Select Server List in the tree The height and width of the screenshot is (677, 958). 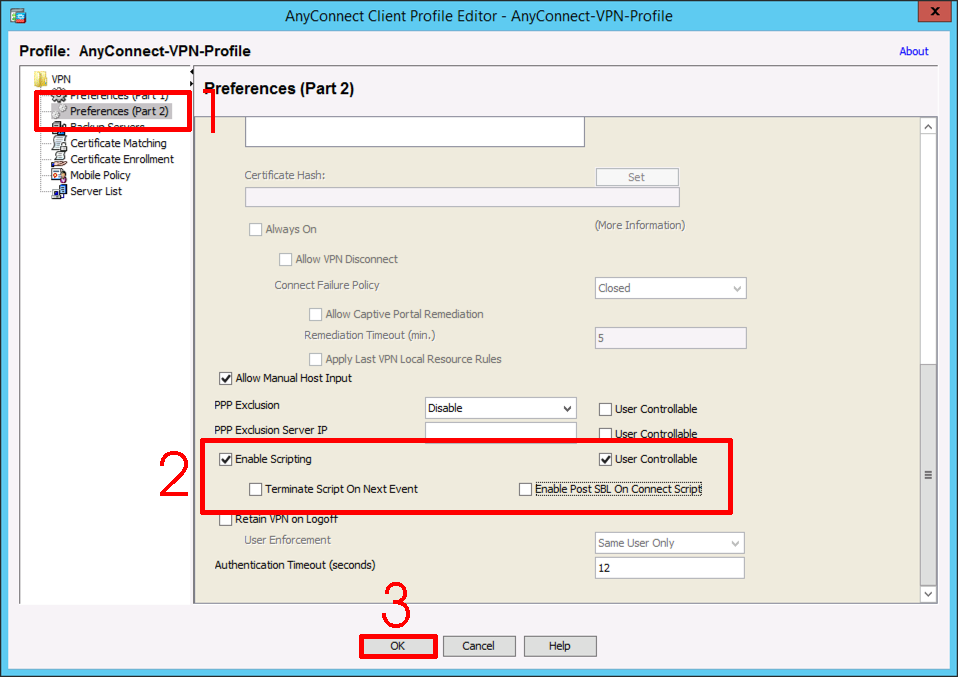[96, 191]
